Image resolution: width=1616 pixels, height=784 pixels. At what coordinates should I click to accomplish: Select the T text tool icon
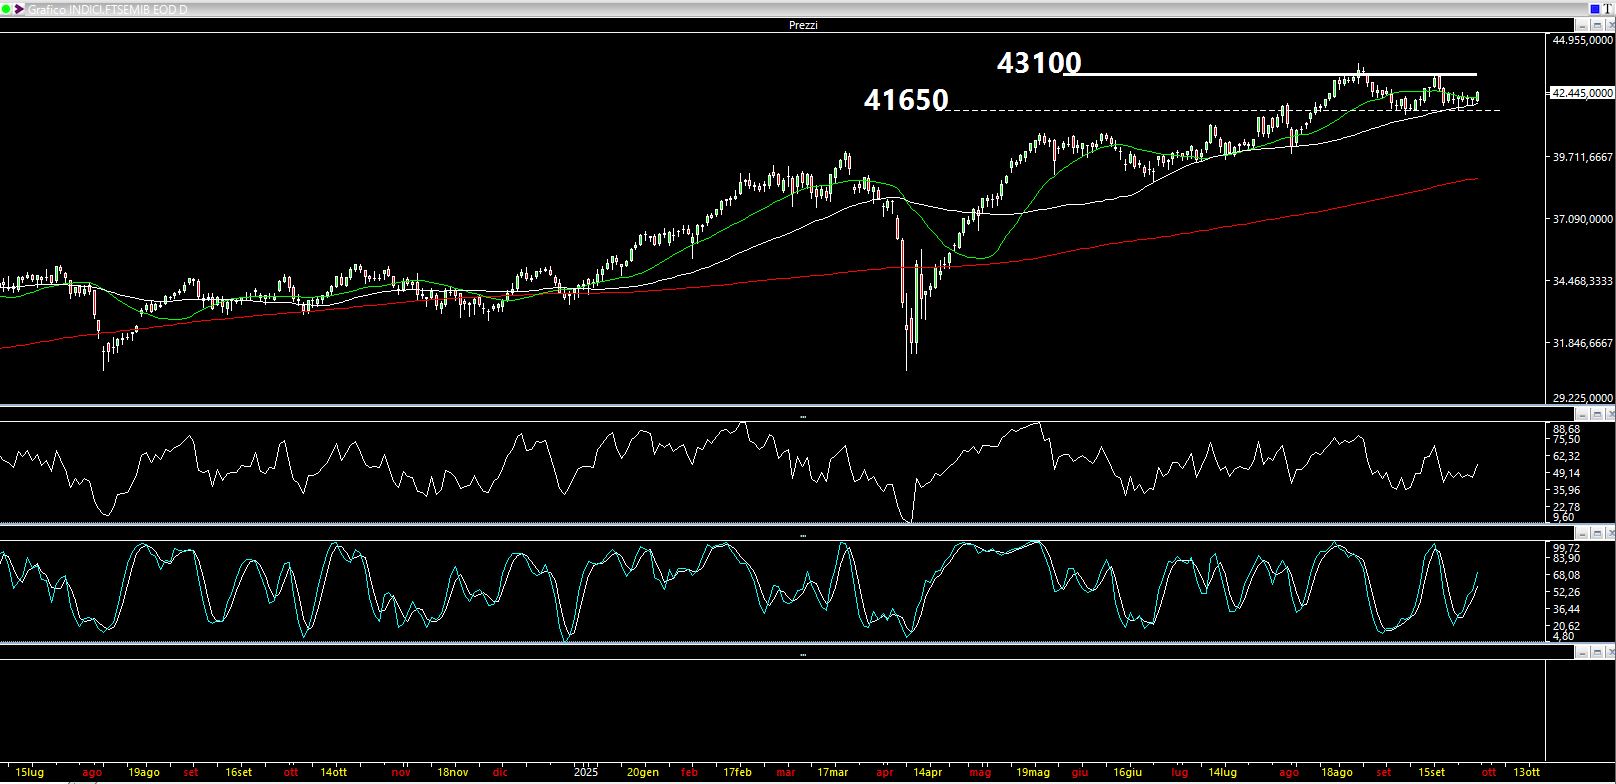pos(1607,9)
